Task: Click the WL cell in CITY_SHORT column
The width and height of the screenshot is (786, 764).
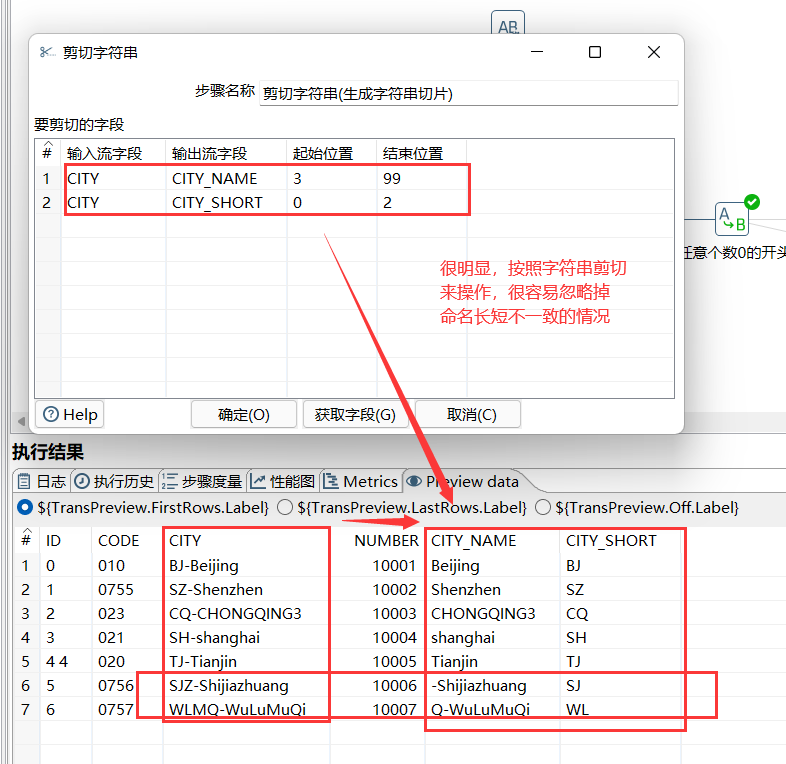Action: [621, 710]
